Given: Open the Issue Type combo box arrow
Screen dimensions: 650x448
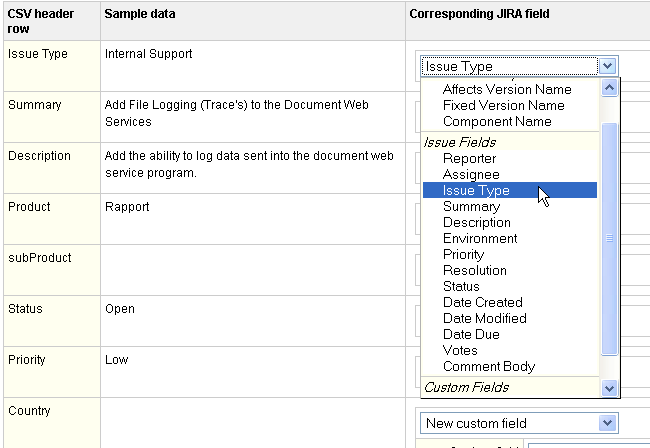Looking at the screenshot, I should (608, 66).
